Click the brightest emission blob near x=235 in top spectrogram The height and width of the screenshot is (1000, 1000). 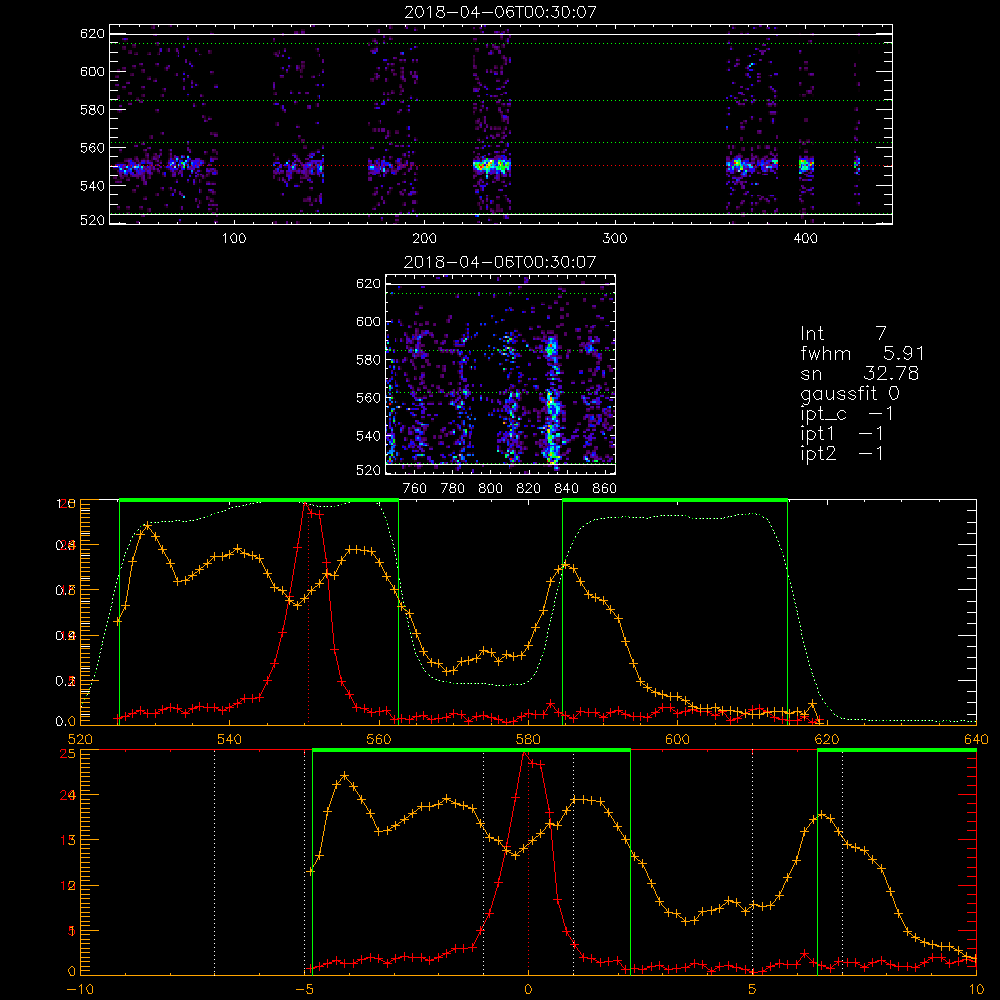click(492, 166)
